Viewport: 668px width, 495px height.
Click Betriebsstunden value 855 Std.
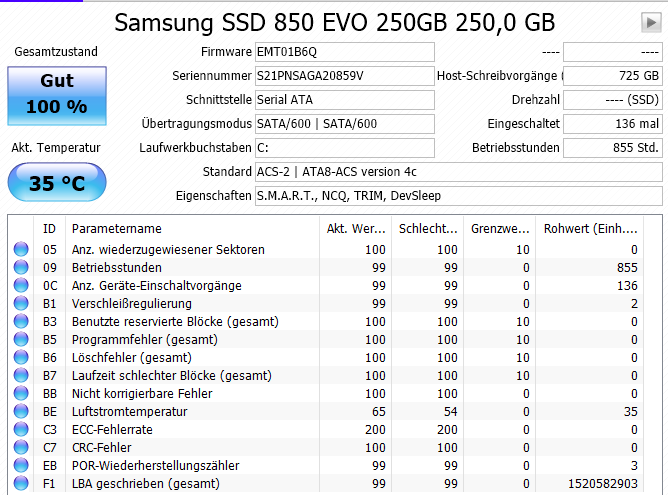tap(613, 148)
